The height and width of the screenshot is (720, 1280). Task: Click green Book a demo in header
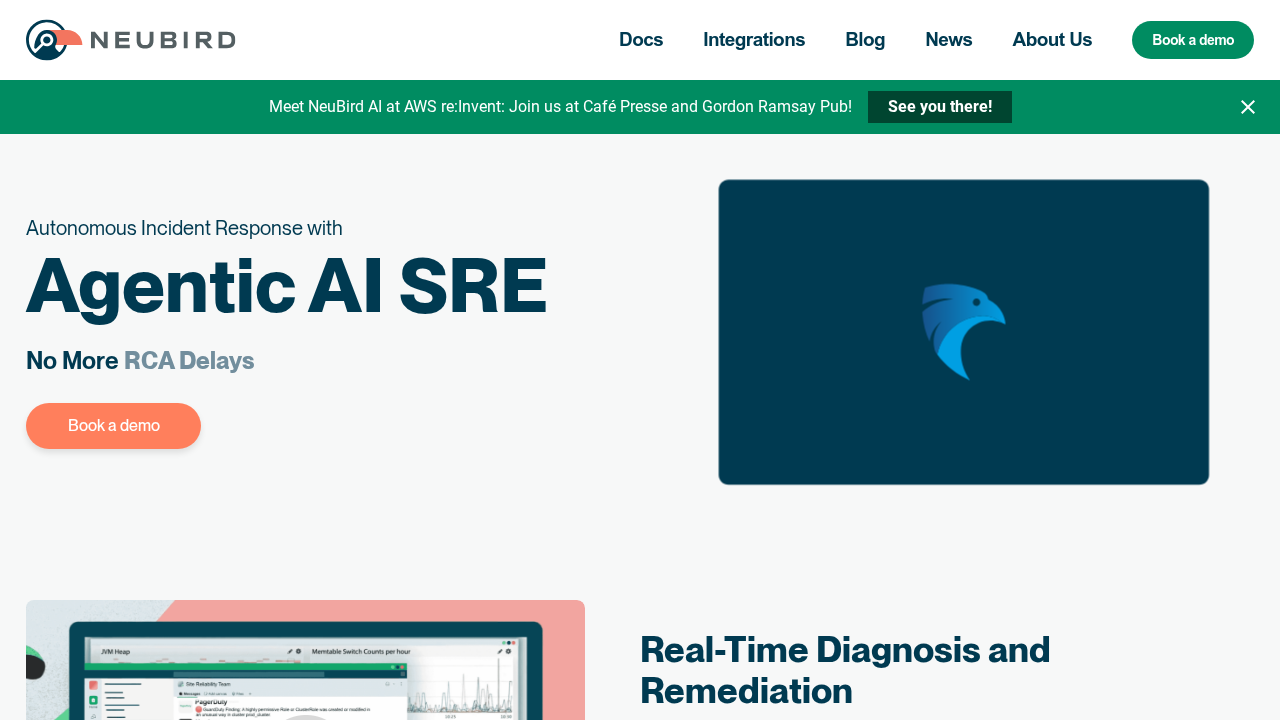point(1193,40)
